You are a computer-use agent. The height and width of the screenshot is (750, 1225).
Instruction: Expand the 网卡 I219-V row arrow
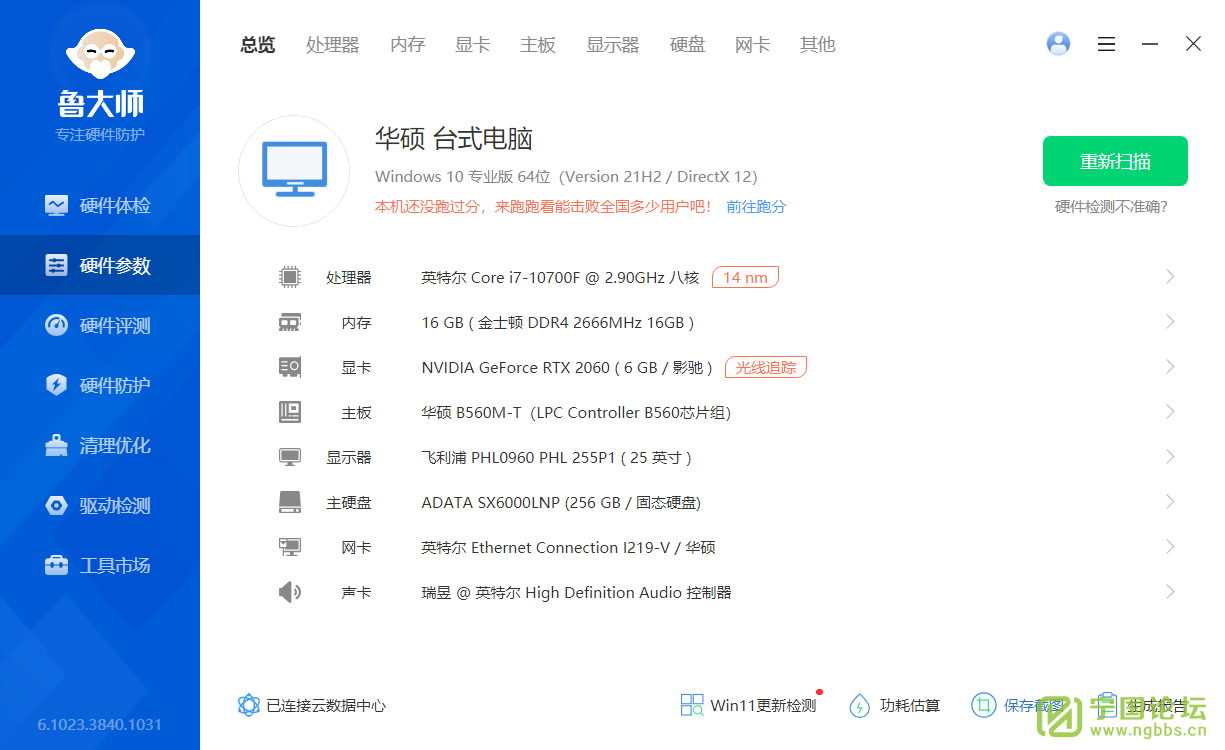(1170, 547)
